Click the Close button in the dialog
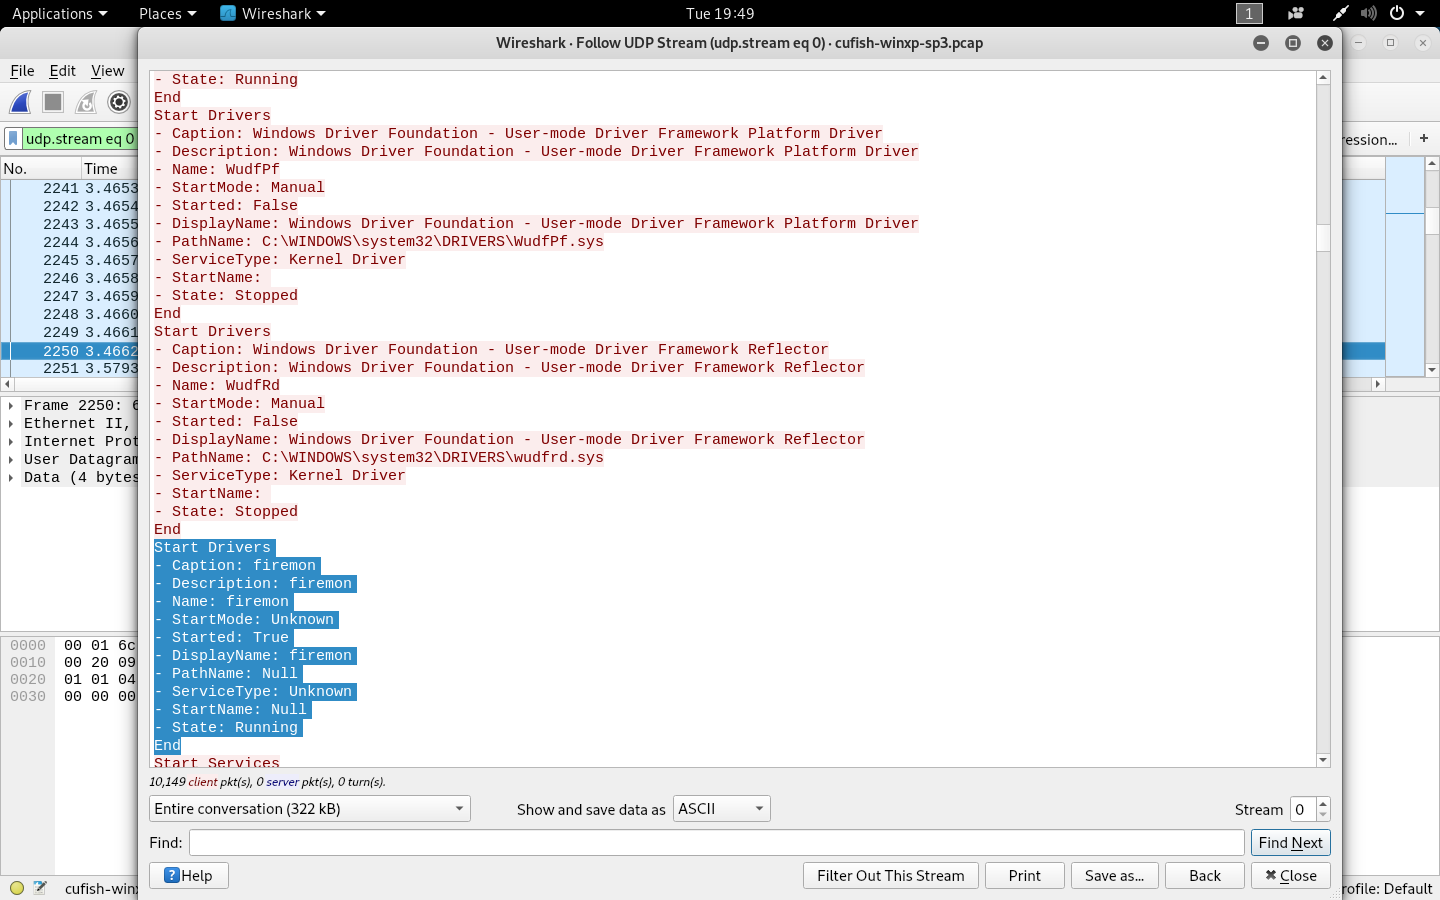The height and width of the screenshot is (900, 1440). point(1291,876)
